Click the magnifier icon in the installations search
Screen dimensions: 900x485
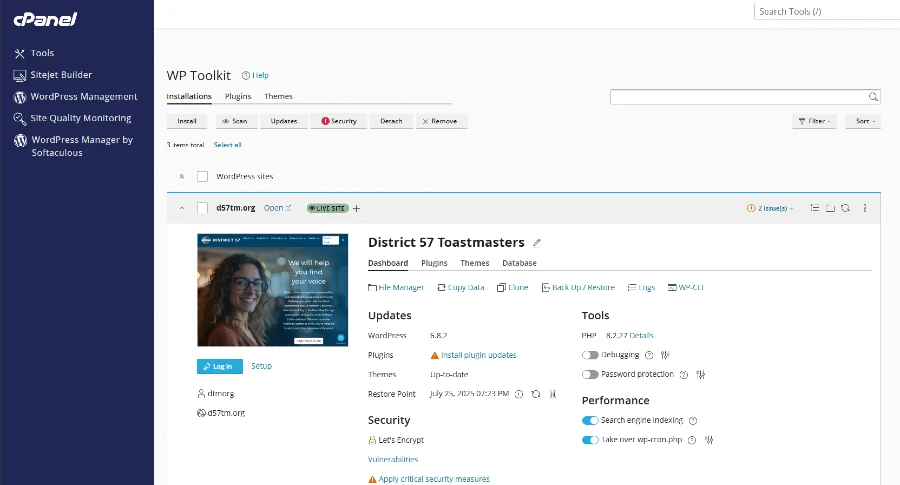click(873, 97)
